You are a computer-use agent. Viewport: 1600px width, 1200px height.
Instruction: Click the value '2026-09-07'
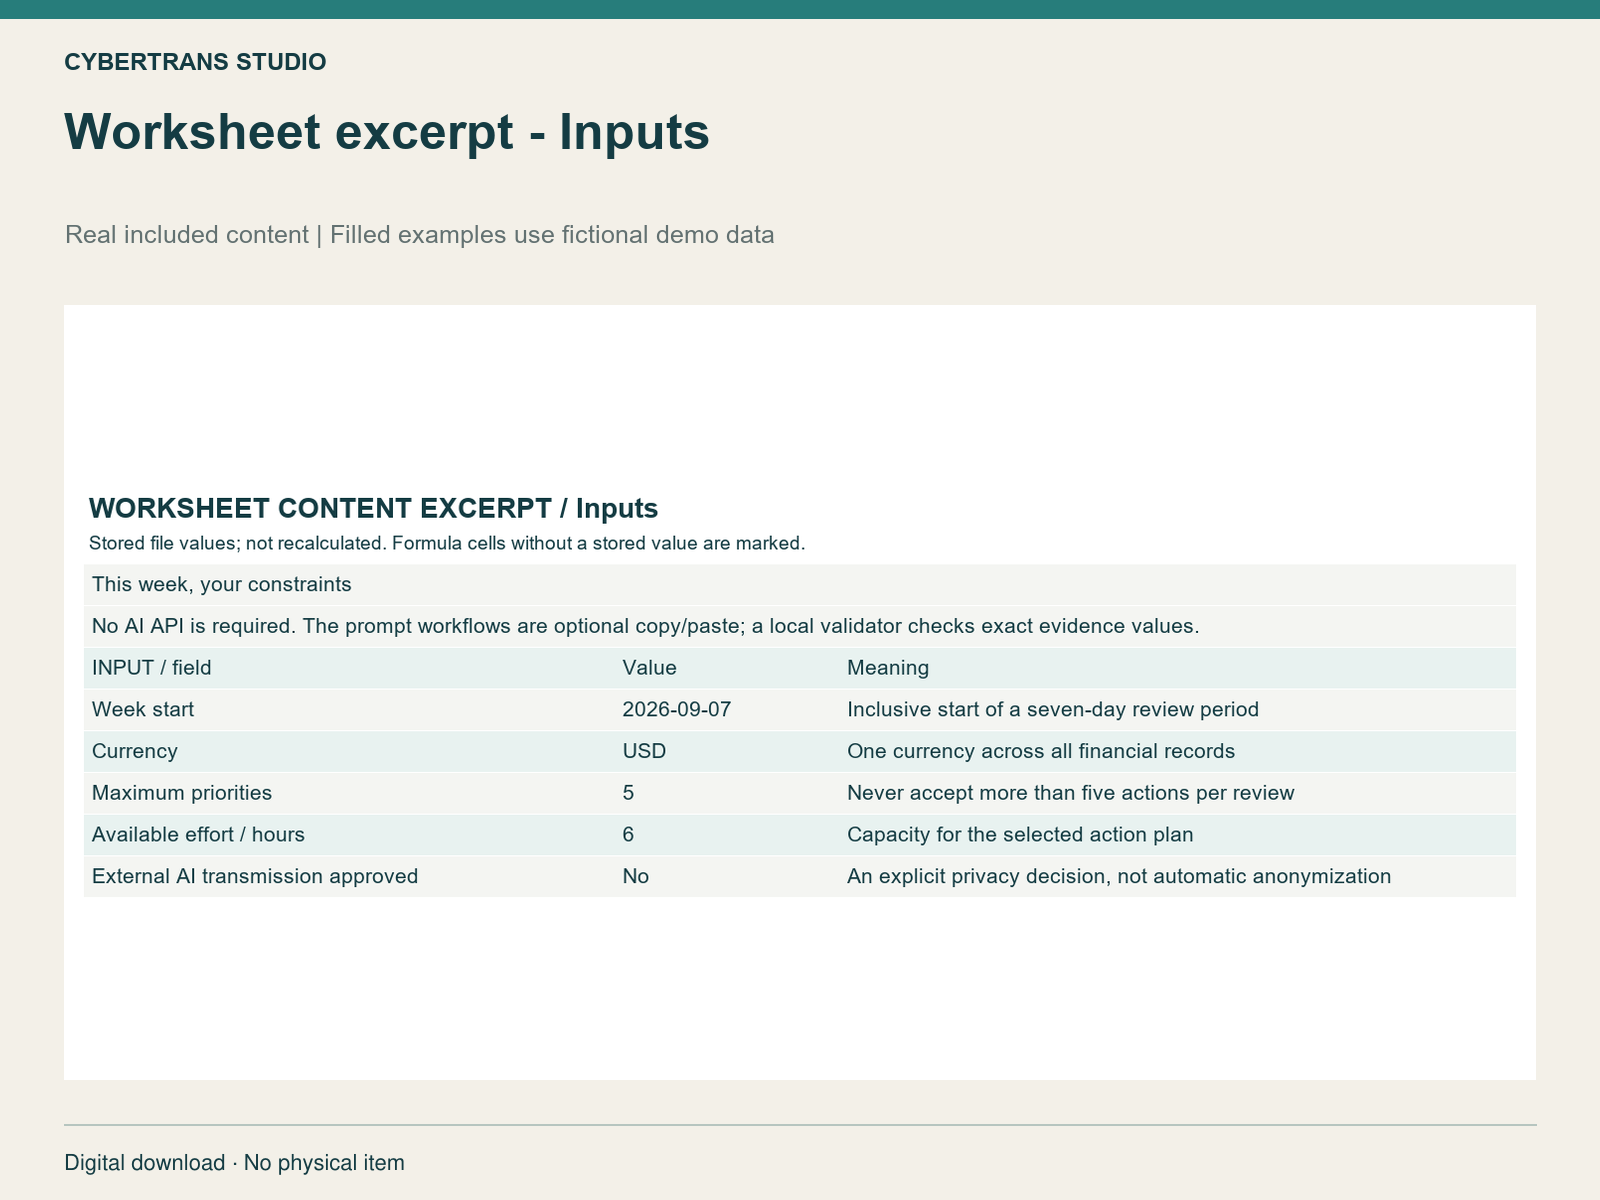pos(677,709)
